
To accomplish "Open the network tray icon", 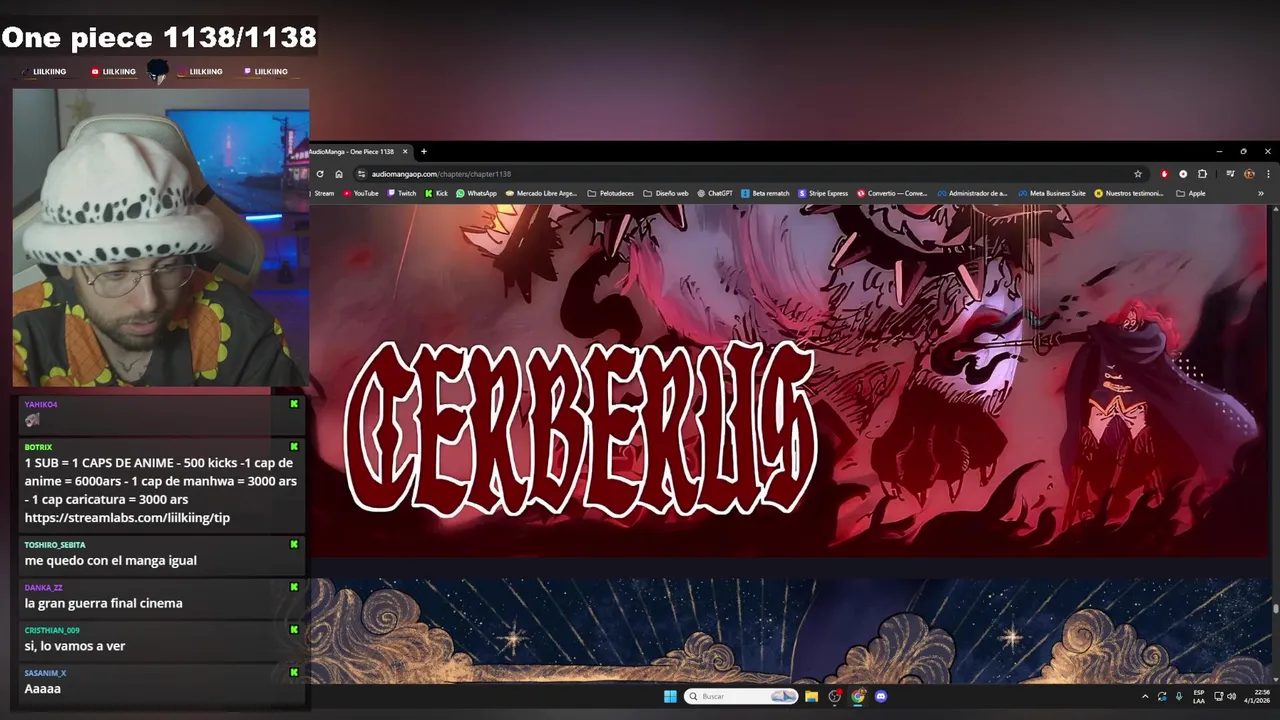I will coord(1219,696).
